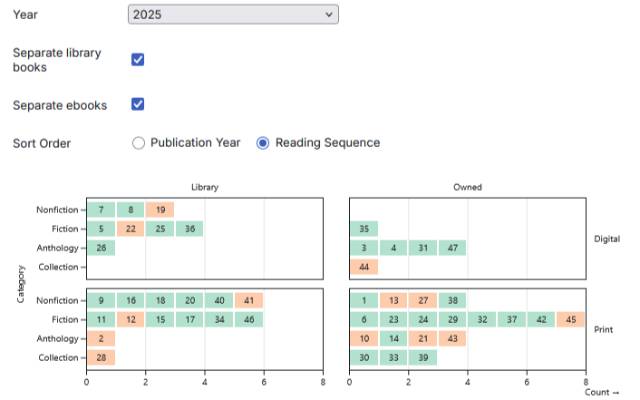Toggle the Separate ebooks checkbox
The height and width of the screenshot is (400, 640).
coord(138,104)
